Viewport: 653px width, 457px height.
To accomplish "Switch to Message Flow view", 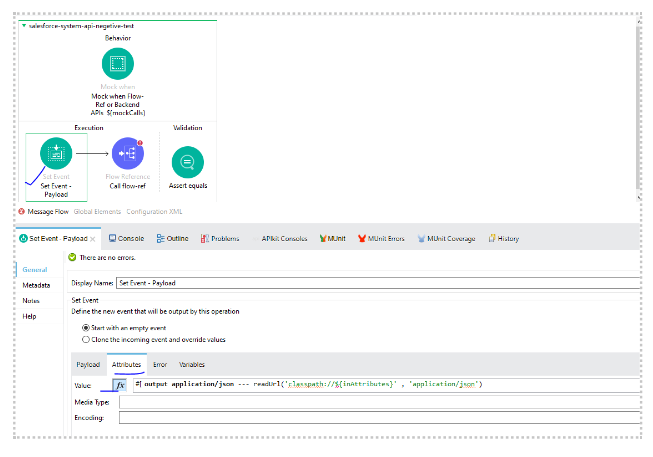I will click(x=48, y=212).
